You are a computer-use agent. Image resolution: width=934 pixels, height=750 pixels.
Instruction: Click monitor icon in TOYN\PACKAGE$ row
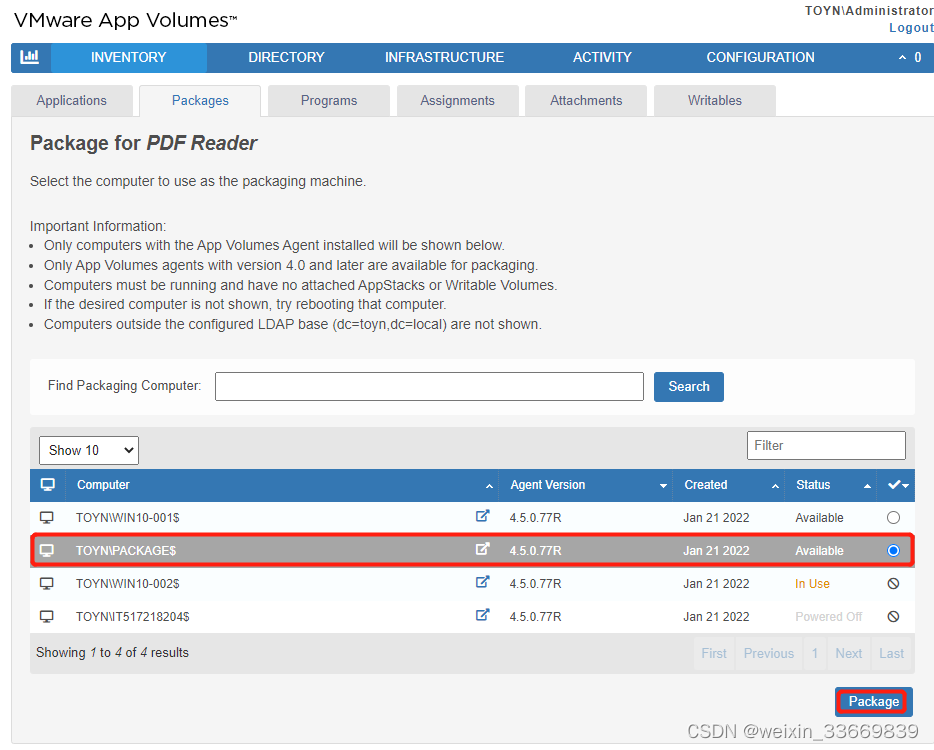click(x=46, y=550)
